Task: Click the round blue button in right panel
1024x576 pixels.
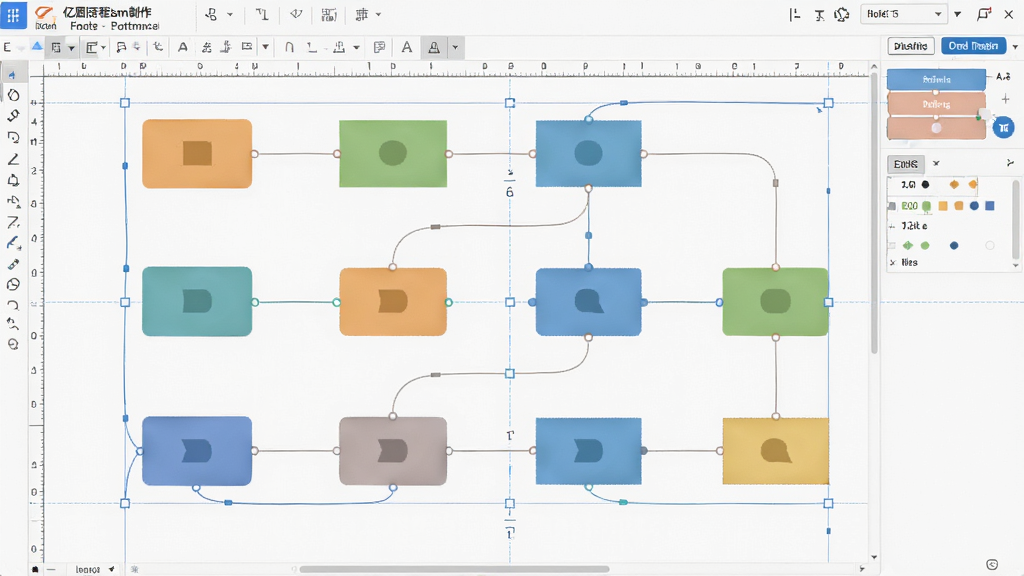Action: 1003,127
